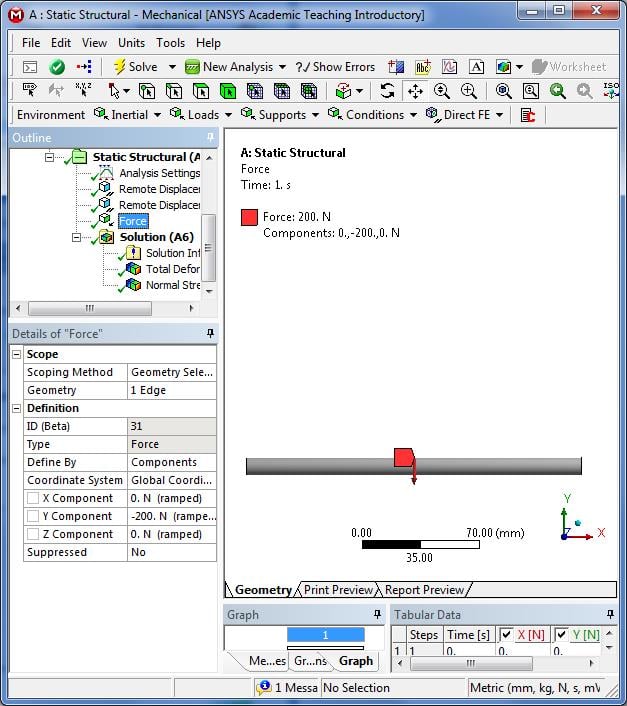Open the Units menu
Screen dimensions: 627x706
[131, 43]
